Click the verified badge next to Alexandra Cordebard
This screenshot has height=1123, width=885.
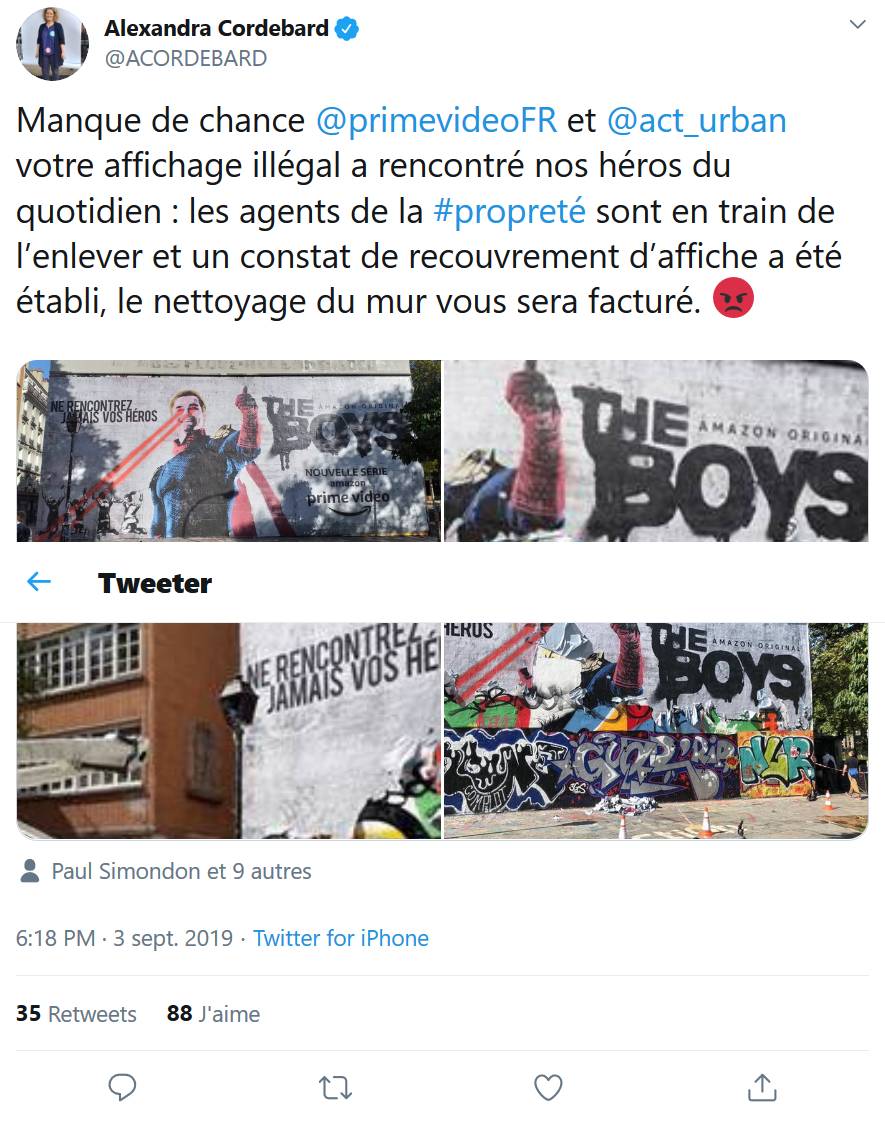347,29
